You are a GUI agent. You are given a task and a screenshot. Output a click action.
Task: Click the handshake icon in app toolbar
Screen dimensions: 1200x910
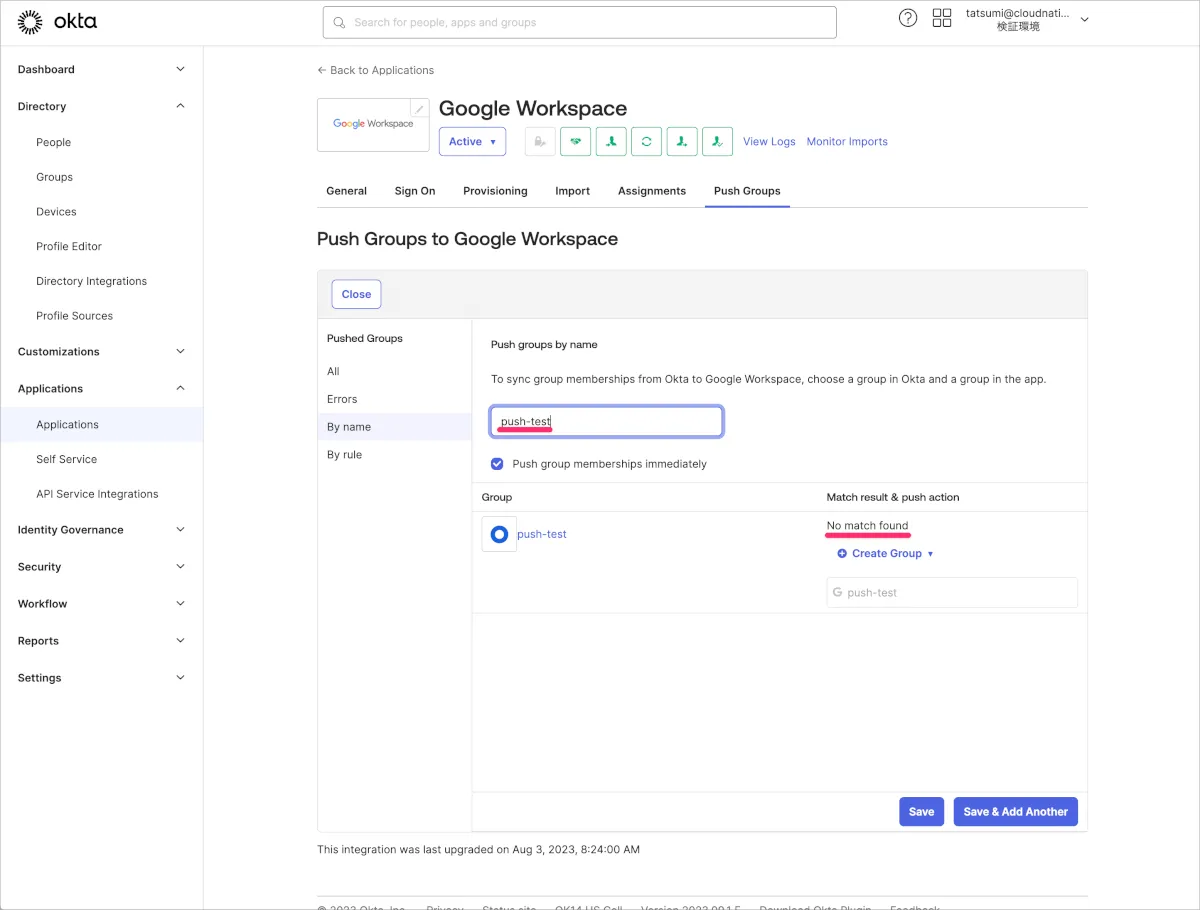(575, 142)
